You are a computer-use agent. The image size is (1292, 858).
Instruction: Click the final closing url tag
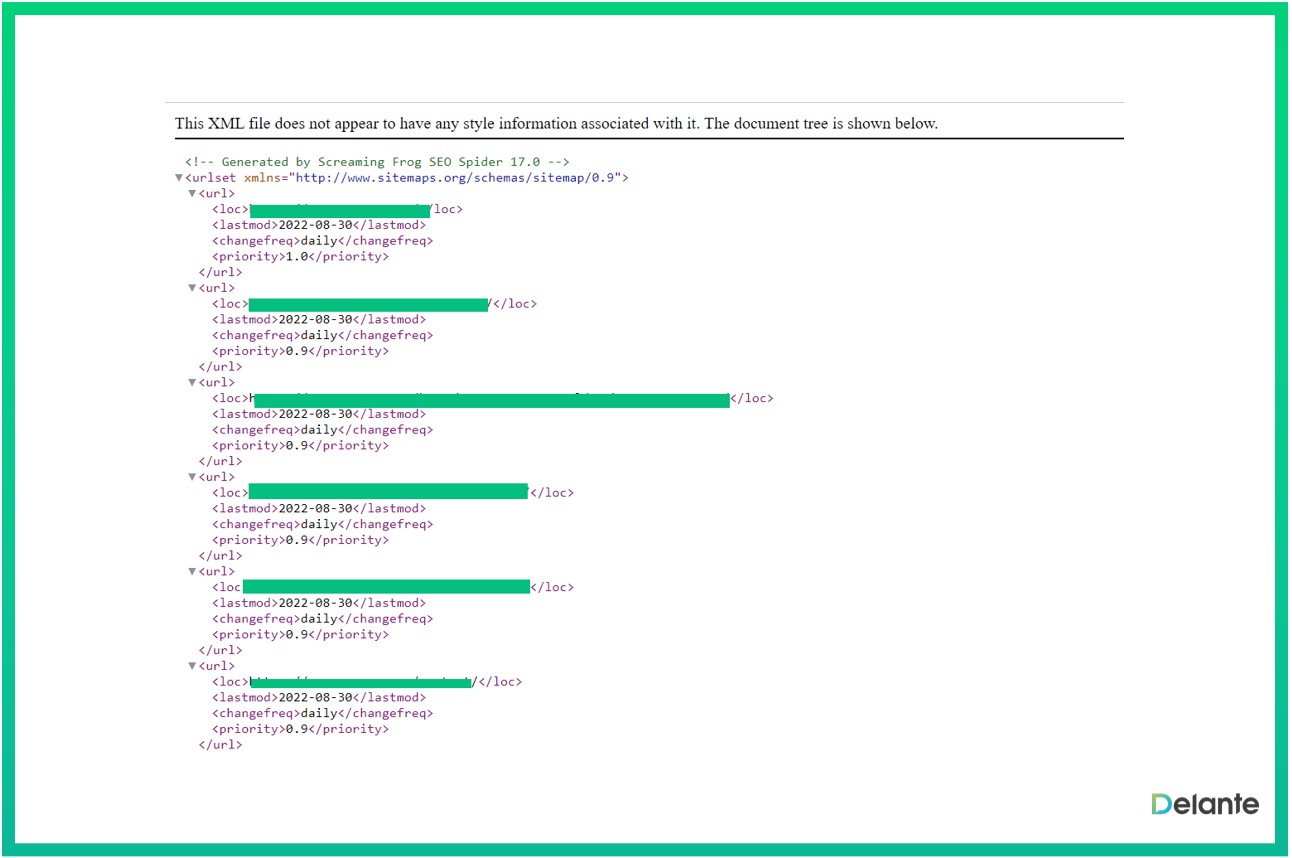(220, 745)
